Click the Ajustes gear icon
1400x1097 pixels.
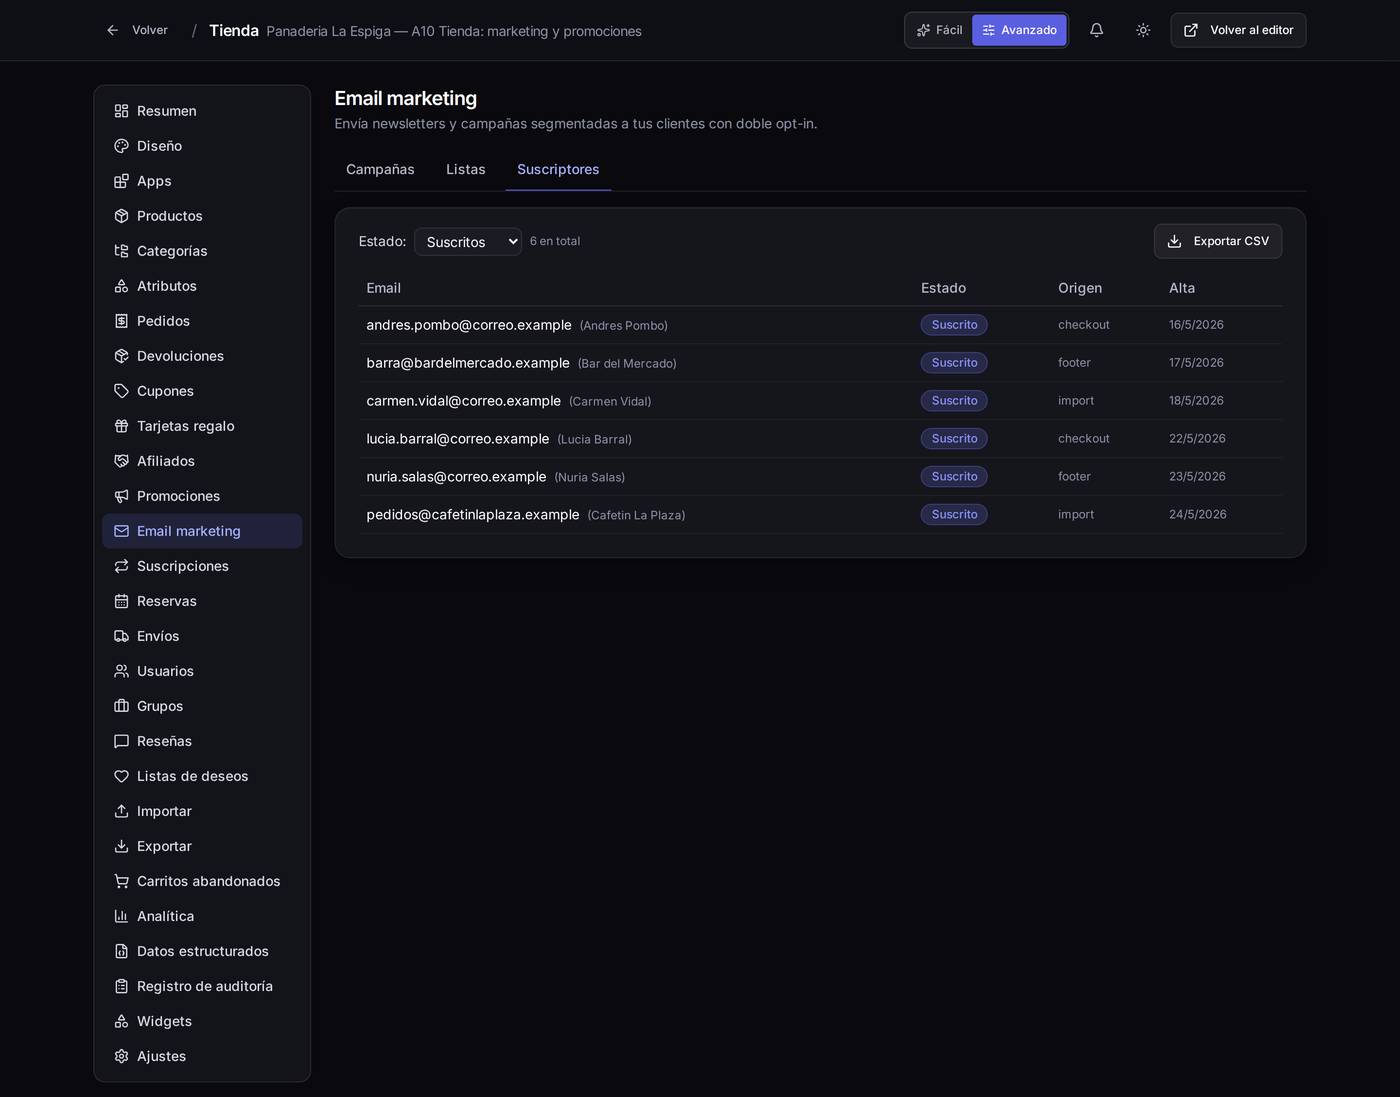[121, 1056]
